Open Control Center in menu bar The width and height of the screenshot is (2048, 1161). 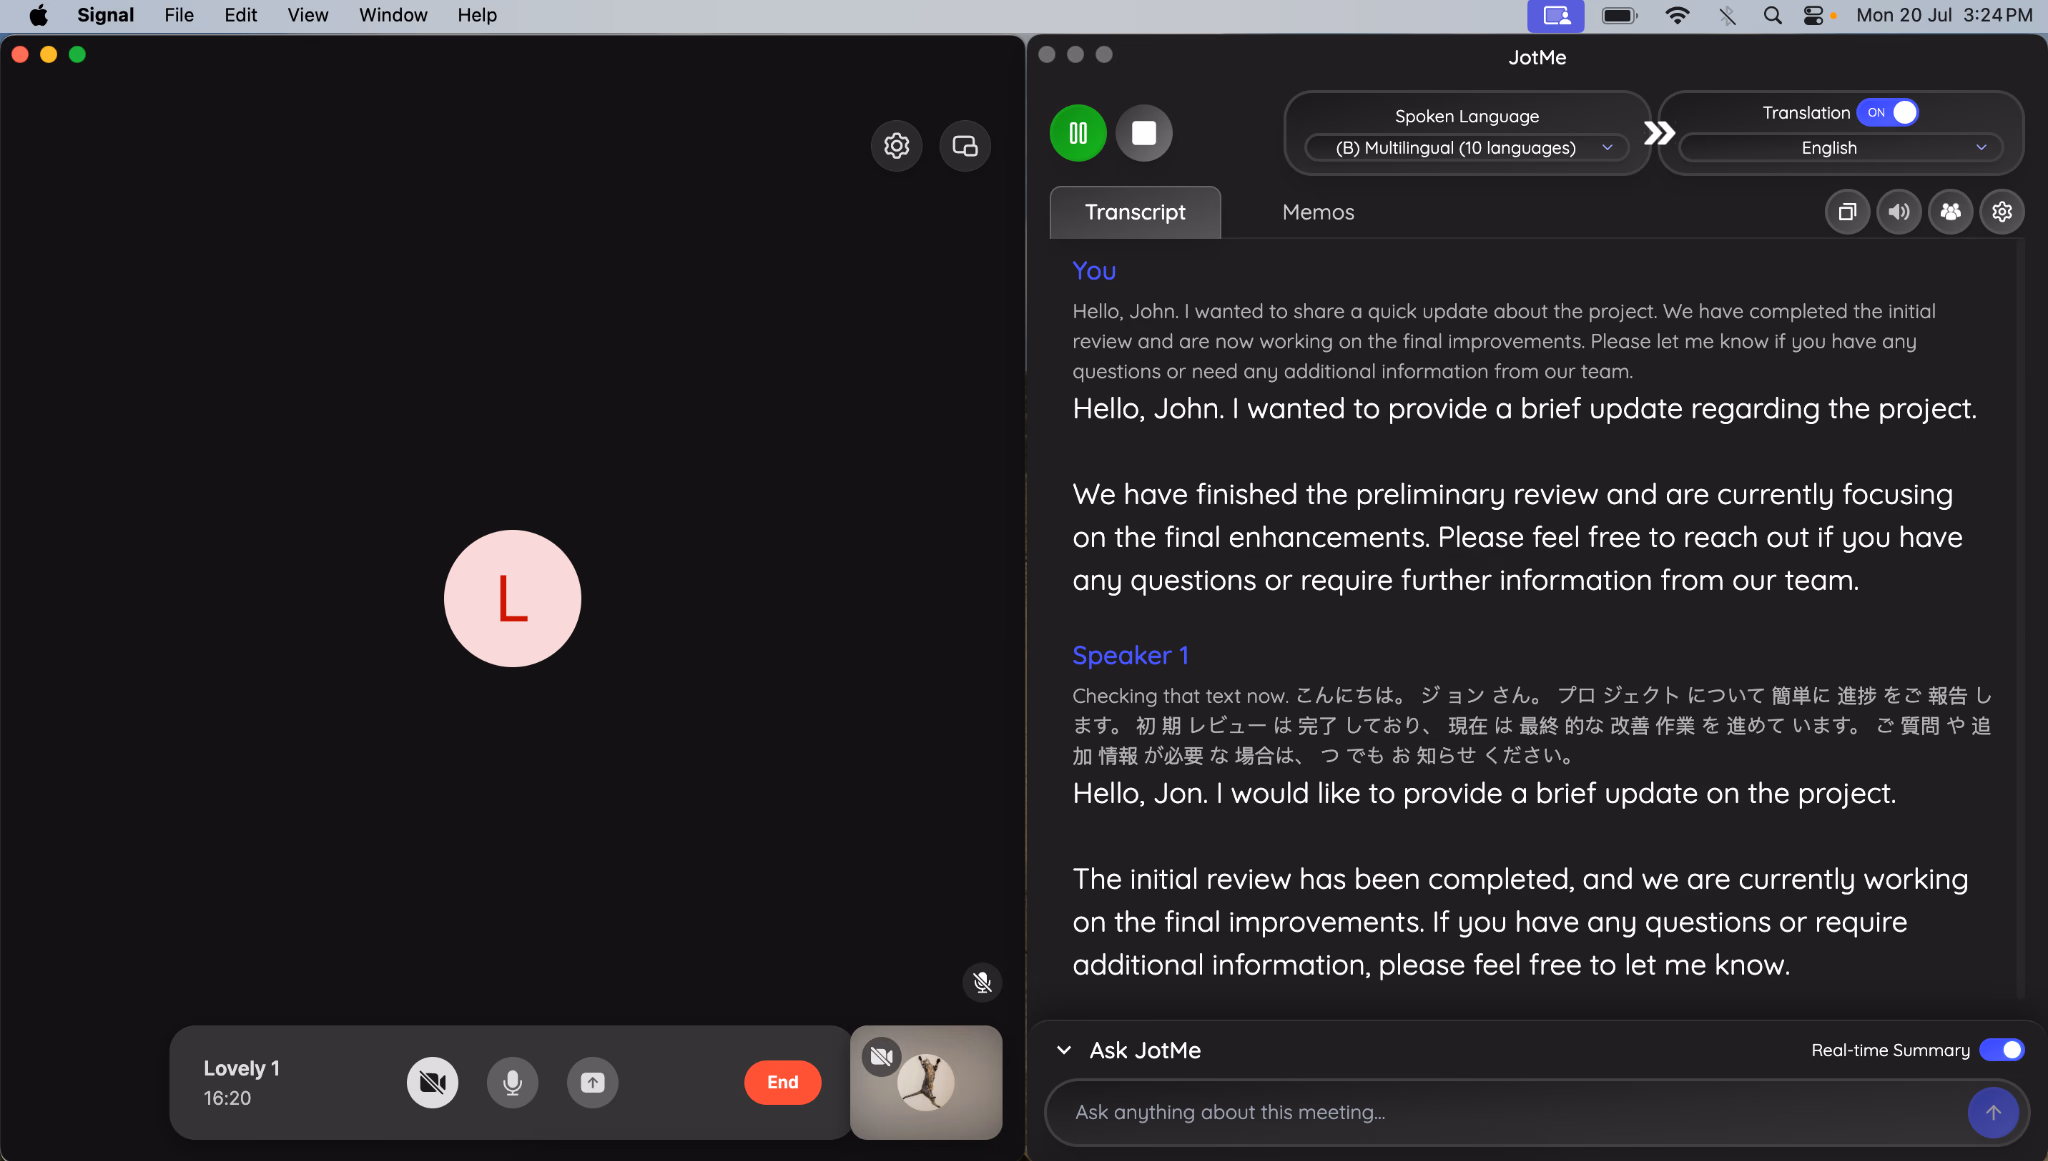[1813, 15]
